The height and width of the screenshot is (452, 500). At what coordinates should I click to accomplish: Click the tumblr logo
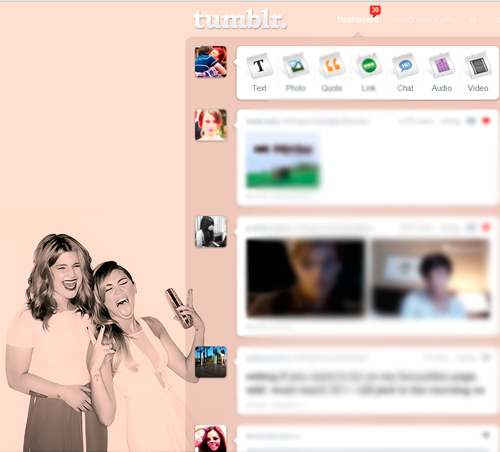(240, 19)
